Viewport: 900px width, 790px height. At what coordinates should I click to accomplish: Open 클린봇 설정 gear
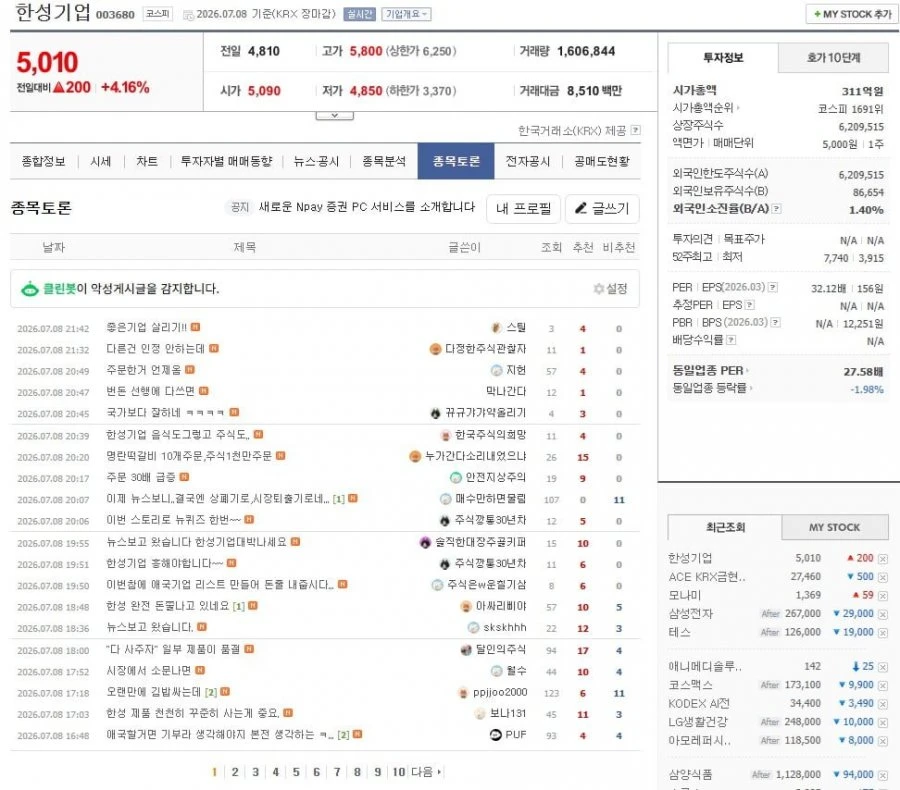[x=610, y=289]
